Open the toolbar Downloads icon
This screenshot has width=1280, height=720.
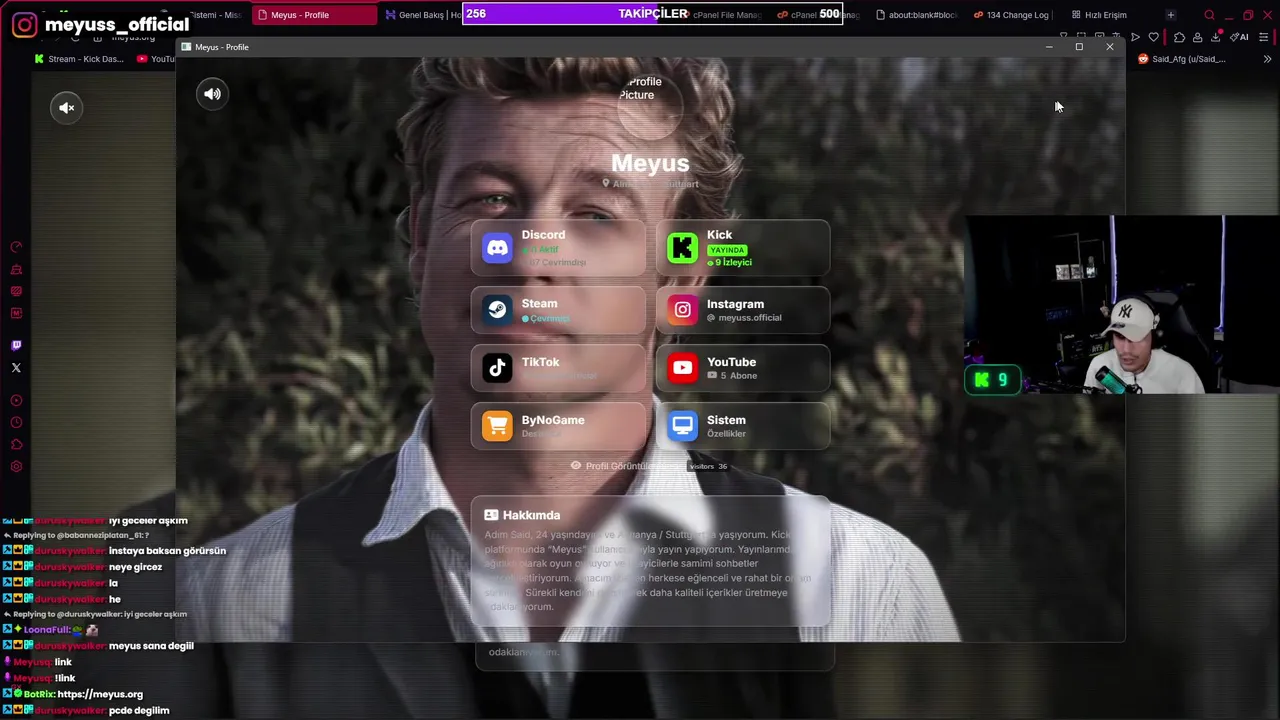tap(1216, 37)
